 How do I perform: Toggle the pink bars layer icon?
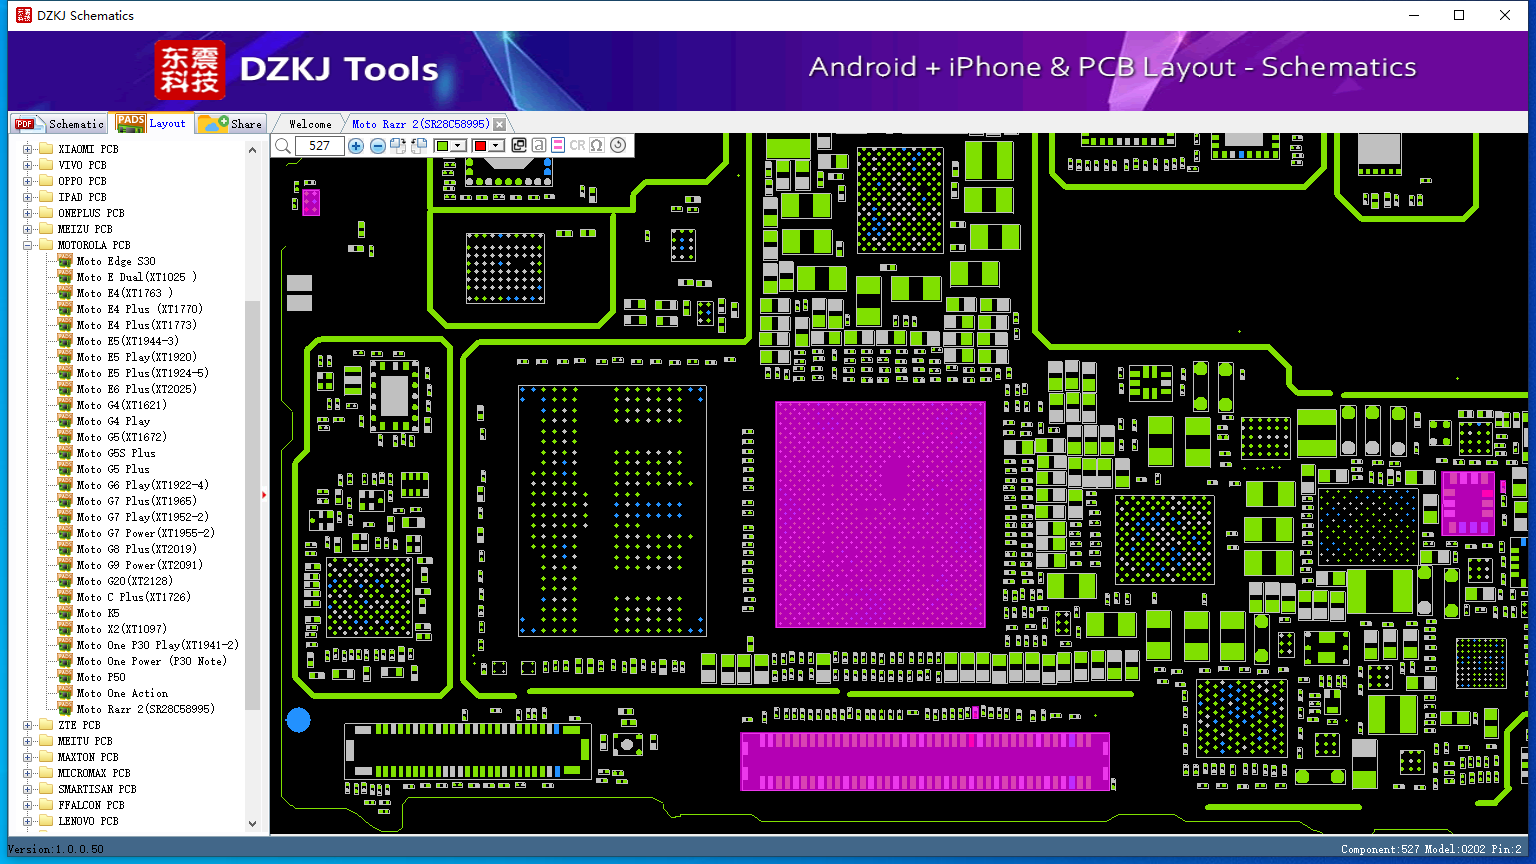tap(558, 145)
